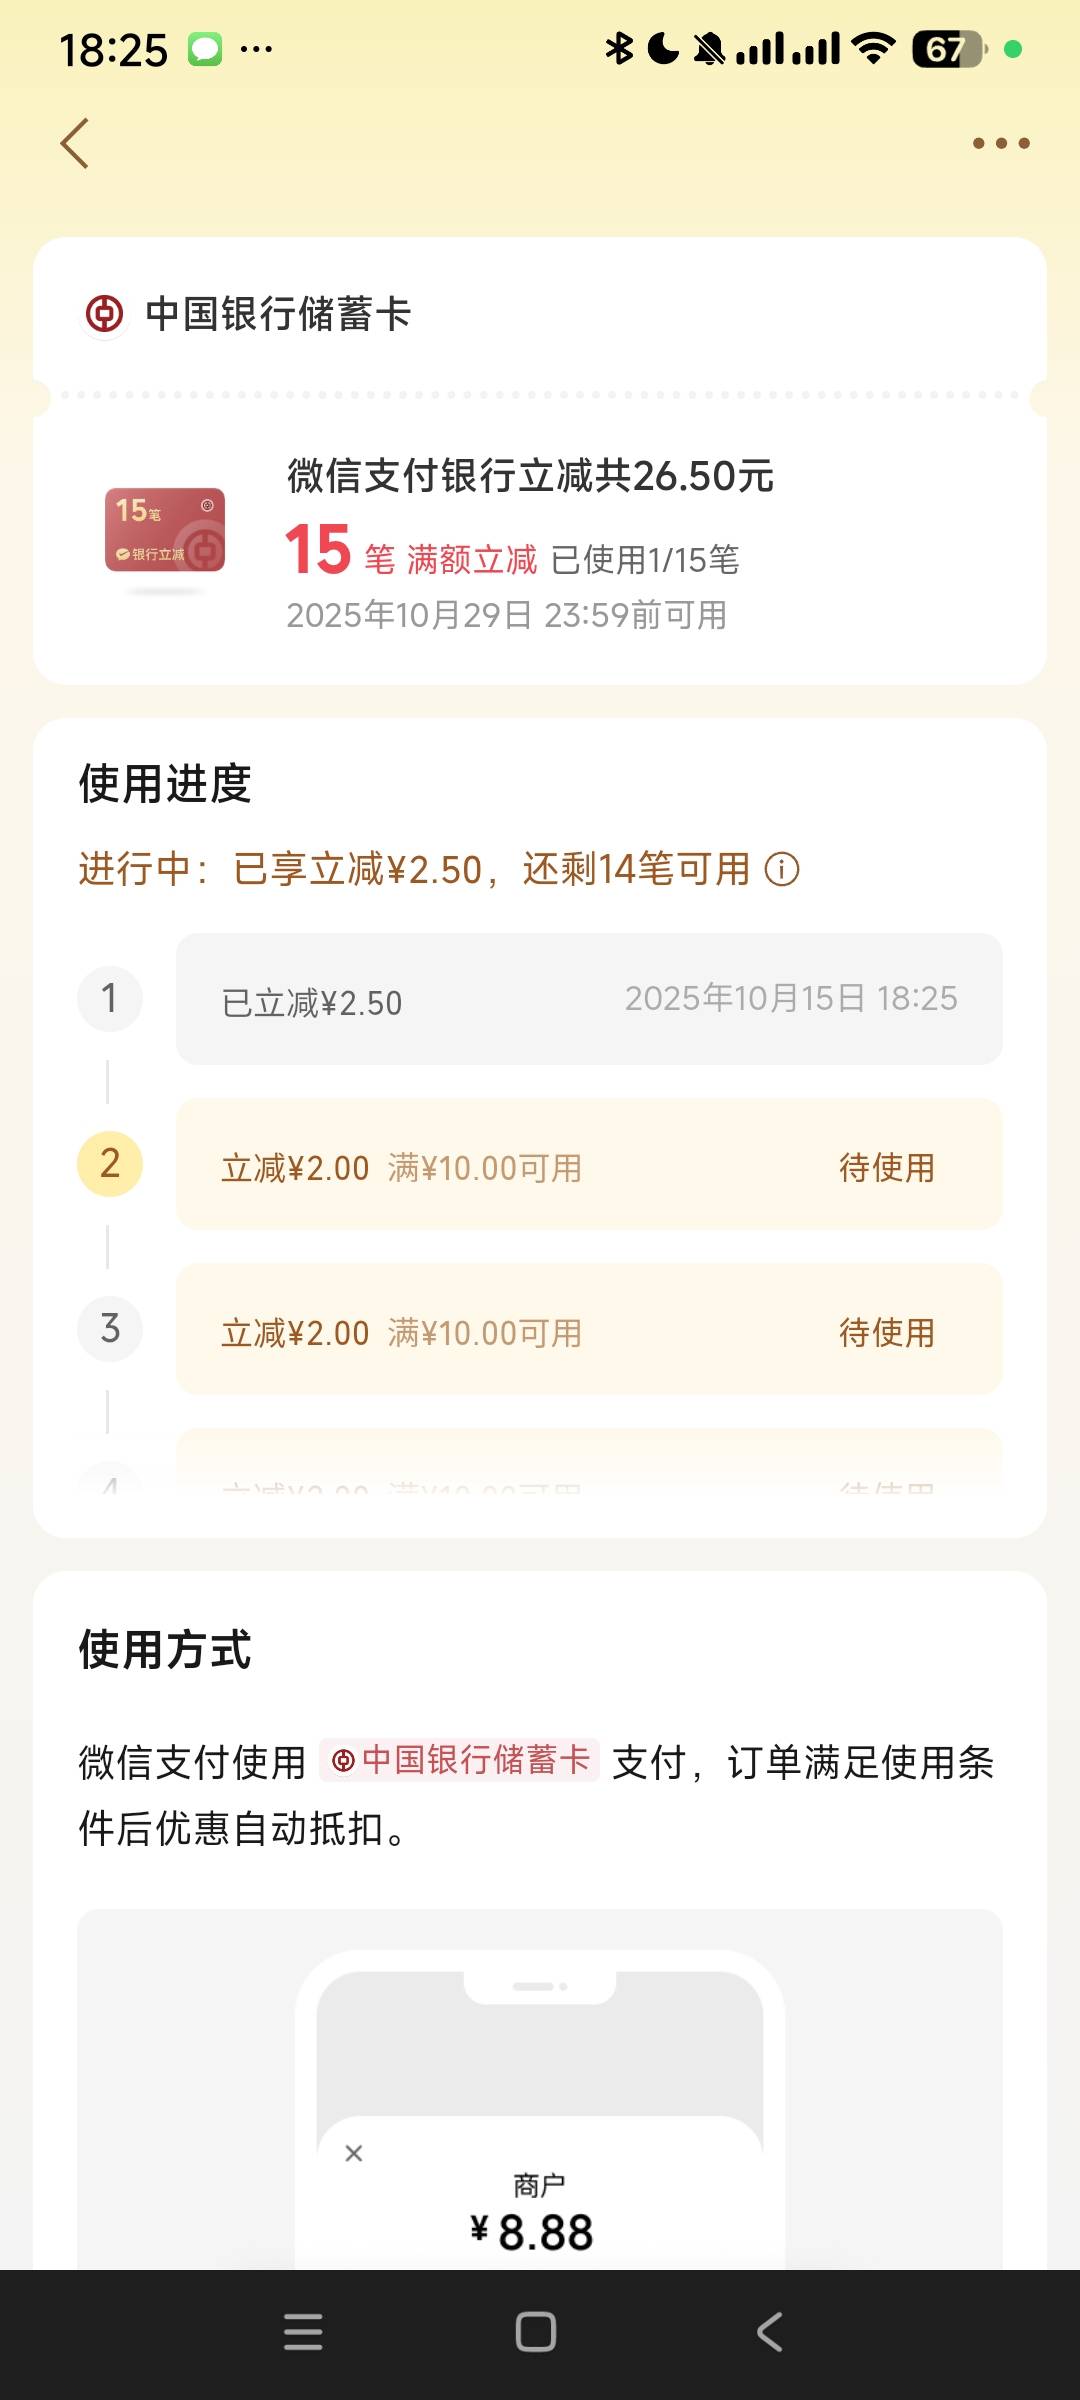The height and width of the screenshot is (2400, 1080).
Task: Tap the Android recent apps menu icon
Action: tap(303, 2331)
